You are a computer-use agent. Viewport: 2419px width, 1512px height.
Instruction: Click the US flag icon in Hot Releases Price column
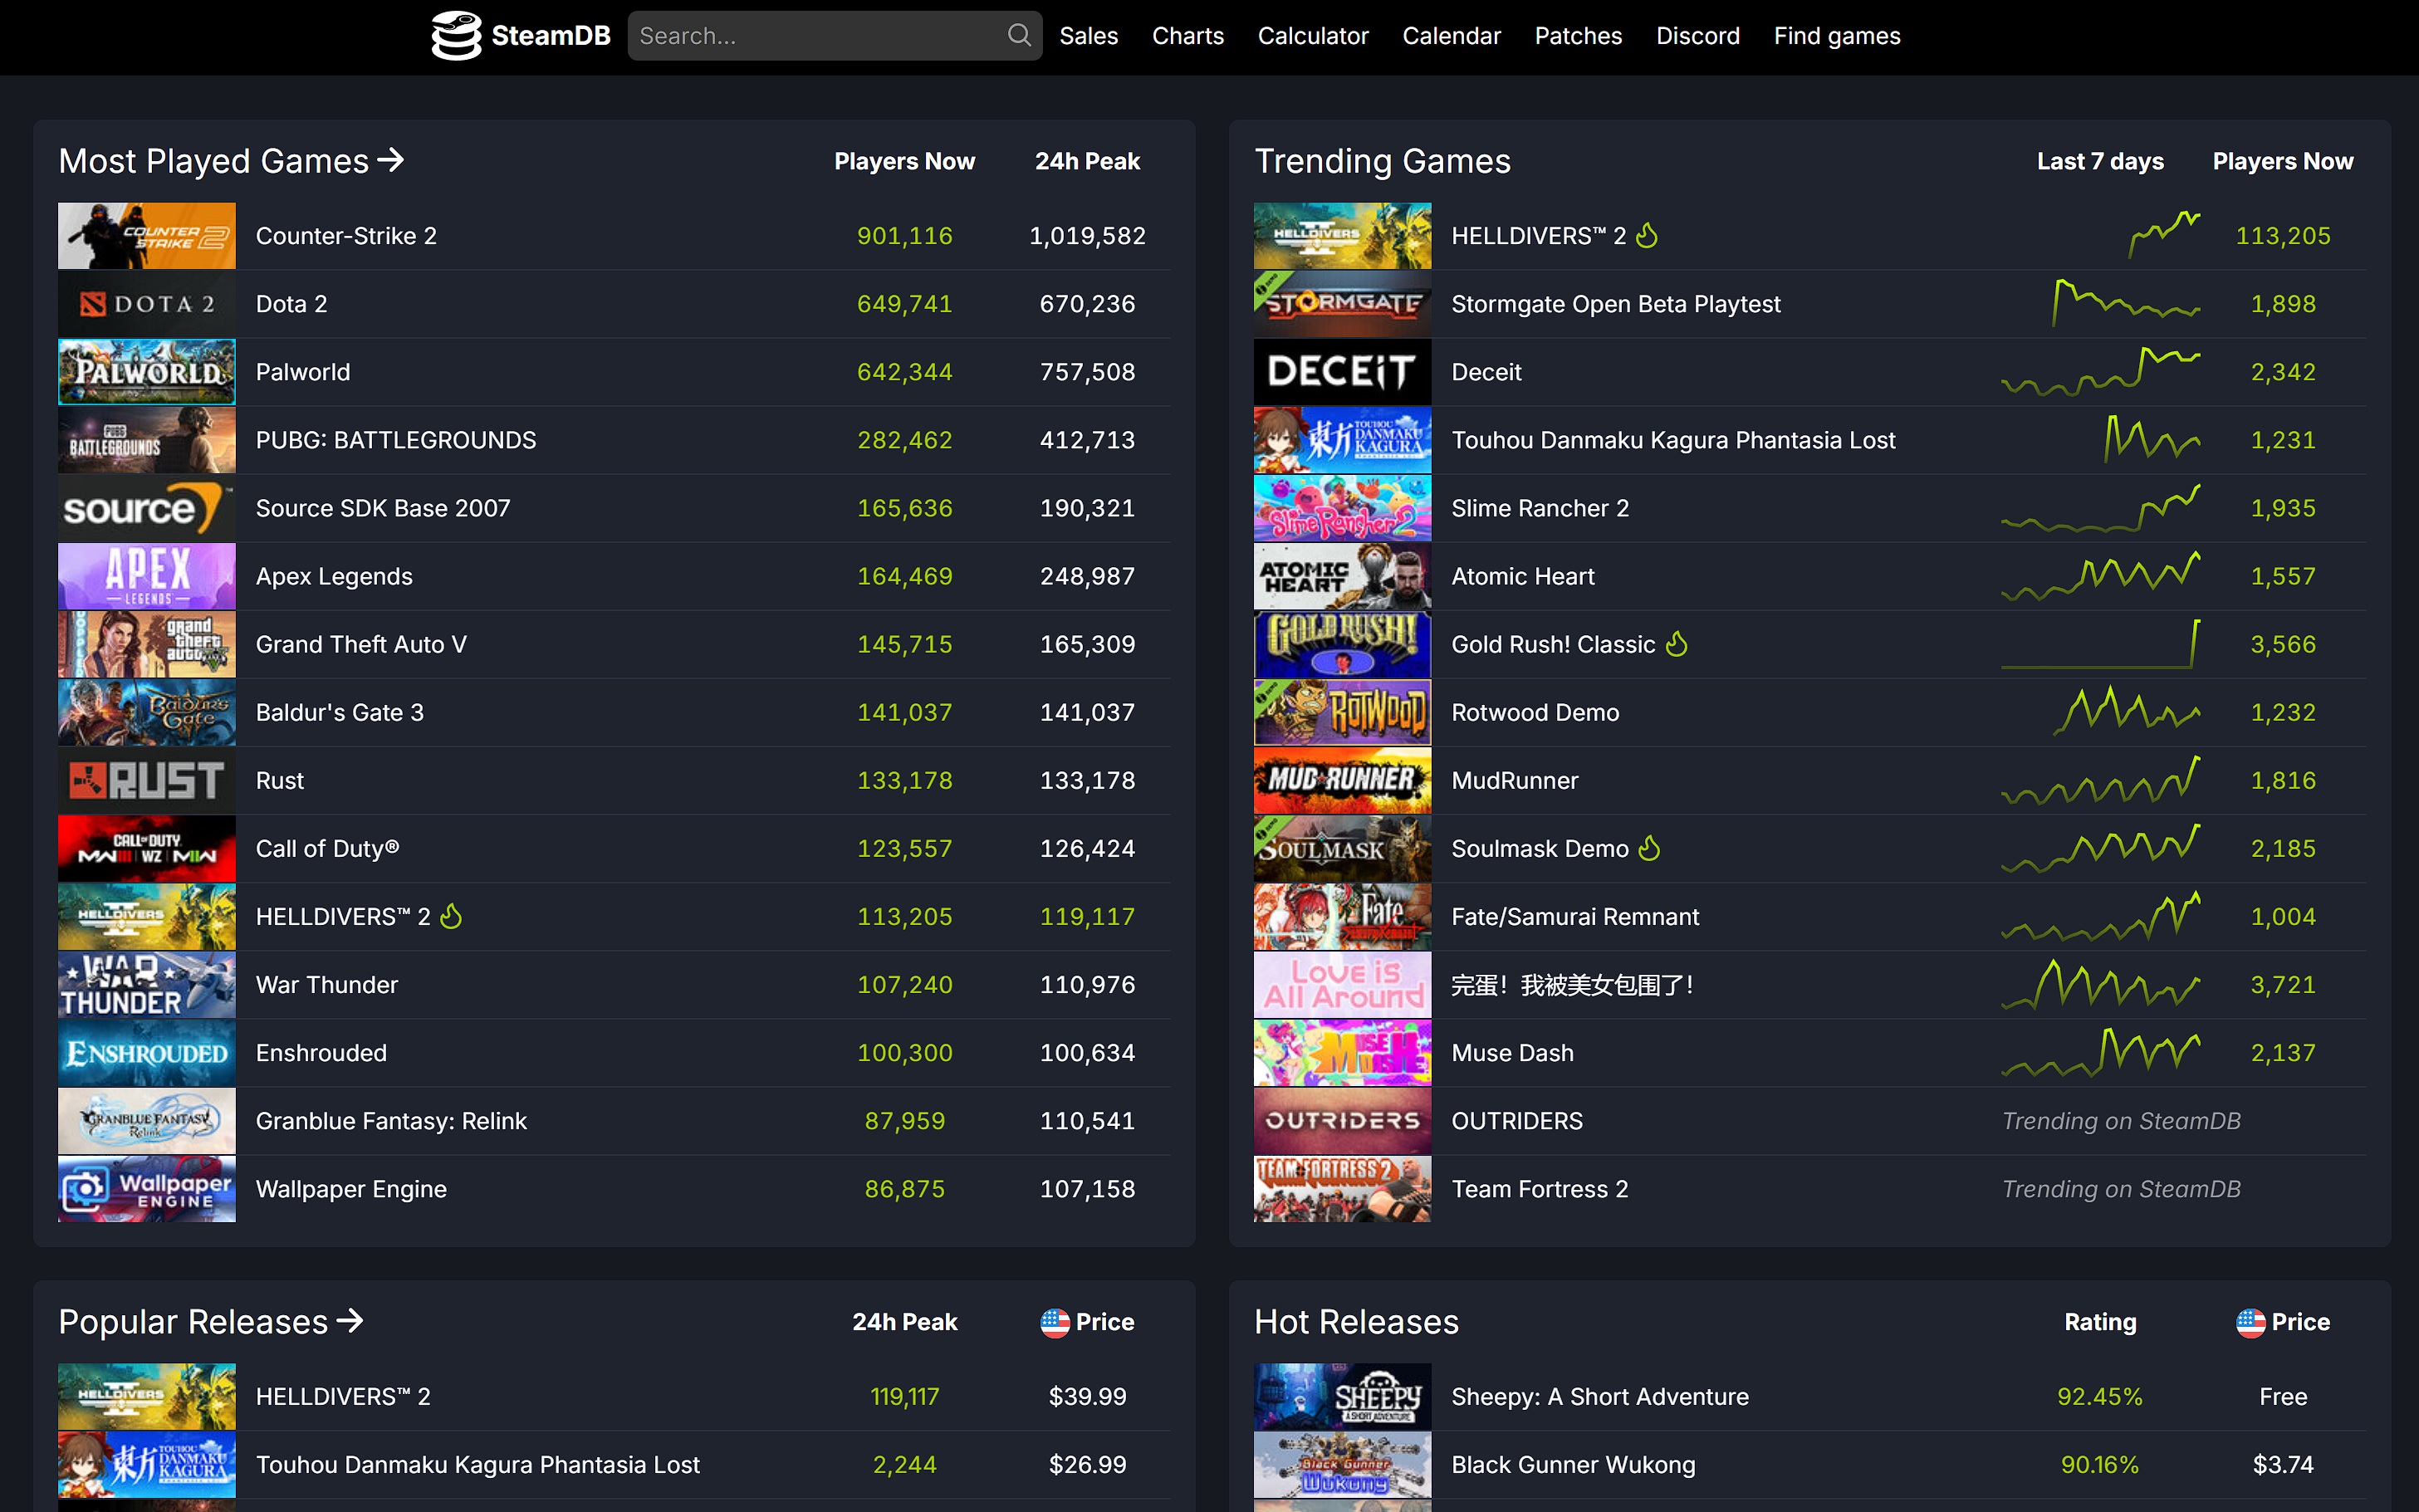2250,1322
